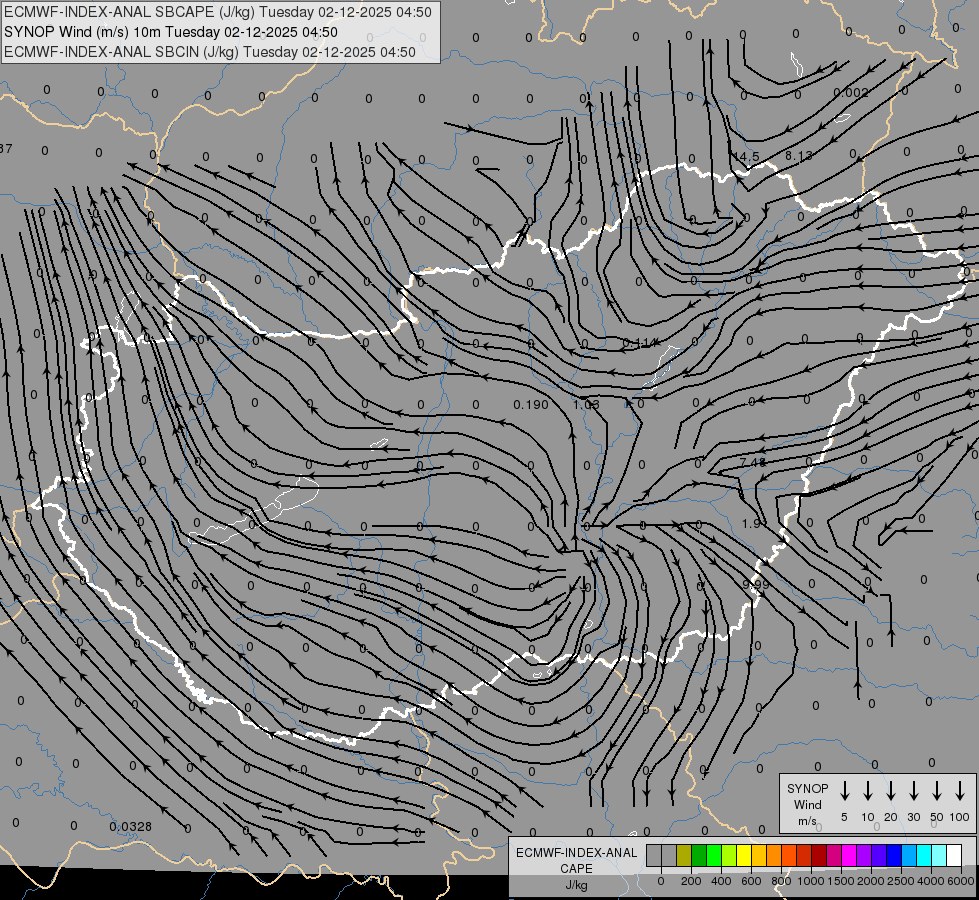This screenshot has width=979, height=900.
Task: Click the 8.13 value on the map
Action: tap(799, 156)
